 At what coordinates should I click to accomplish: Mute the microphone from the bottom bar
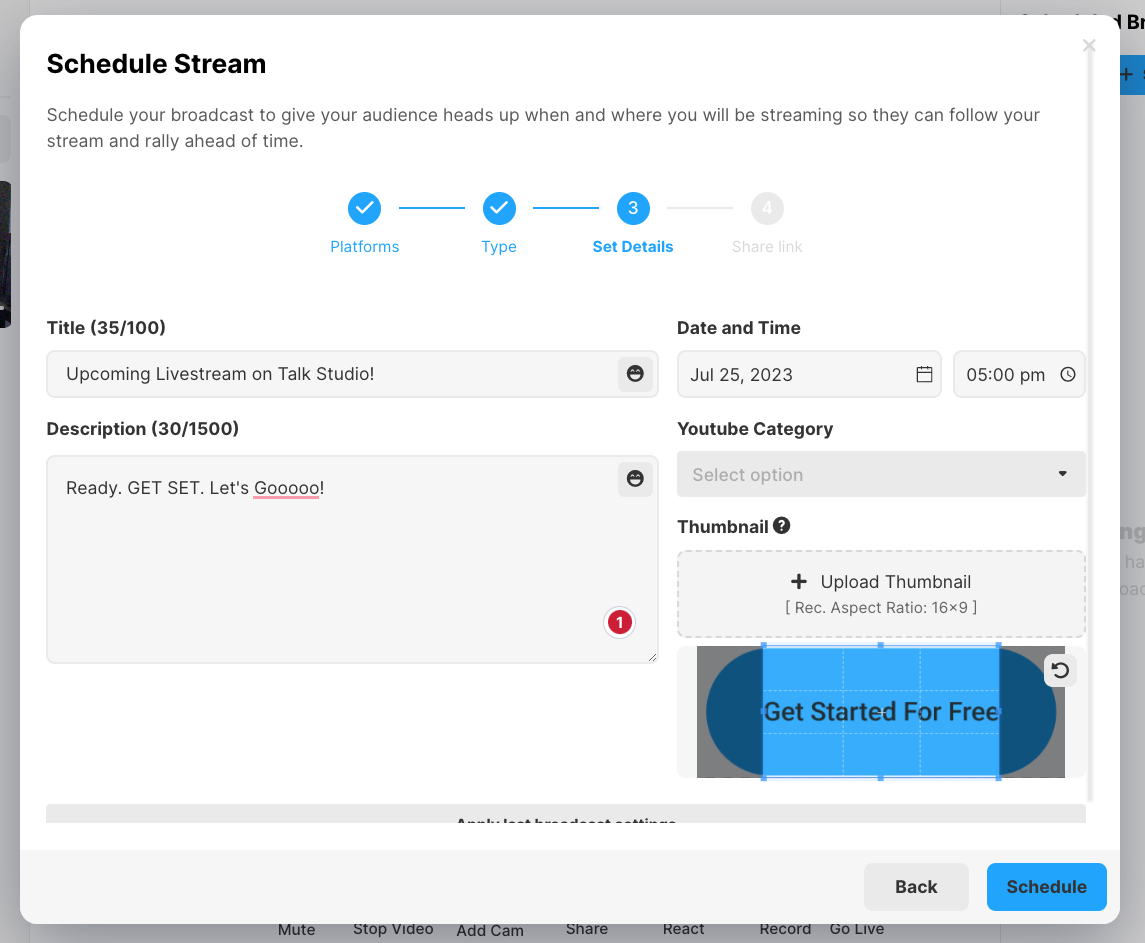click(296, 929)
